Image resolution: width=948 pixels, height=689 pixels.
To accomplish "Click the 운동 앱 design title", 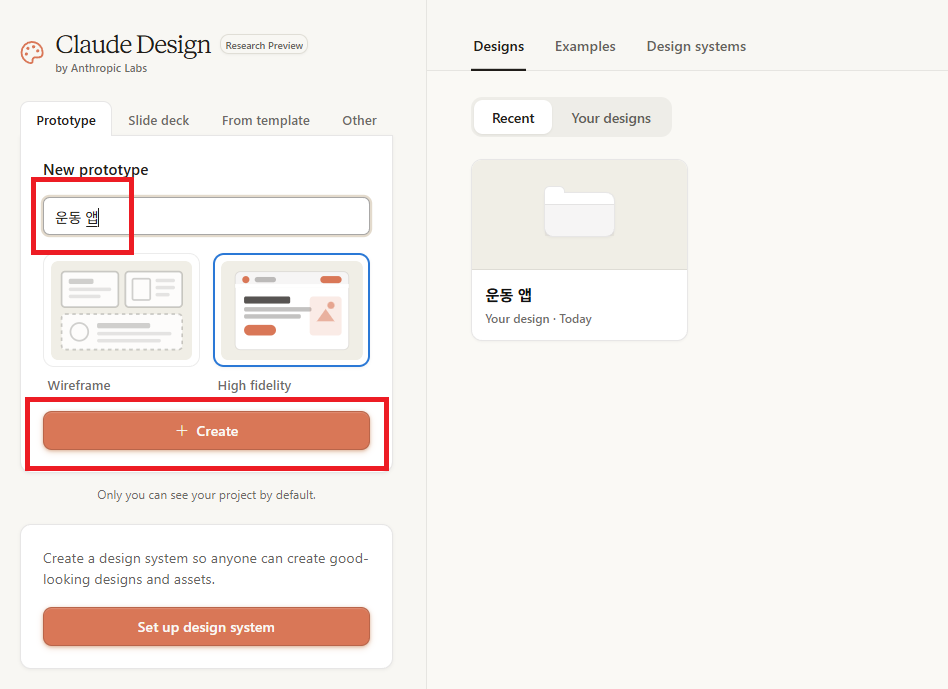I will pos(508,295).
